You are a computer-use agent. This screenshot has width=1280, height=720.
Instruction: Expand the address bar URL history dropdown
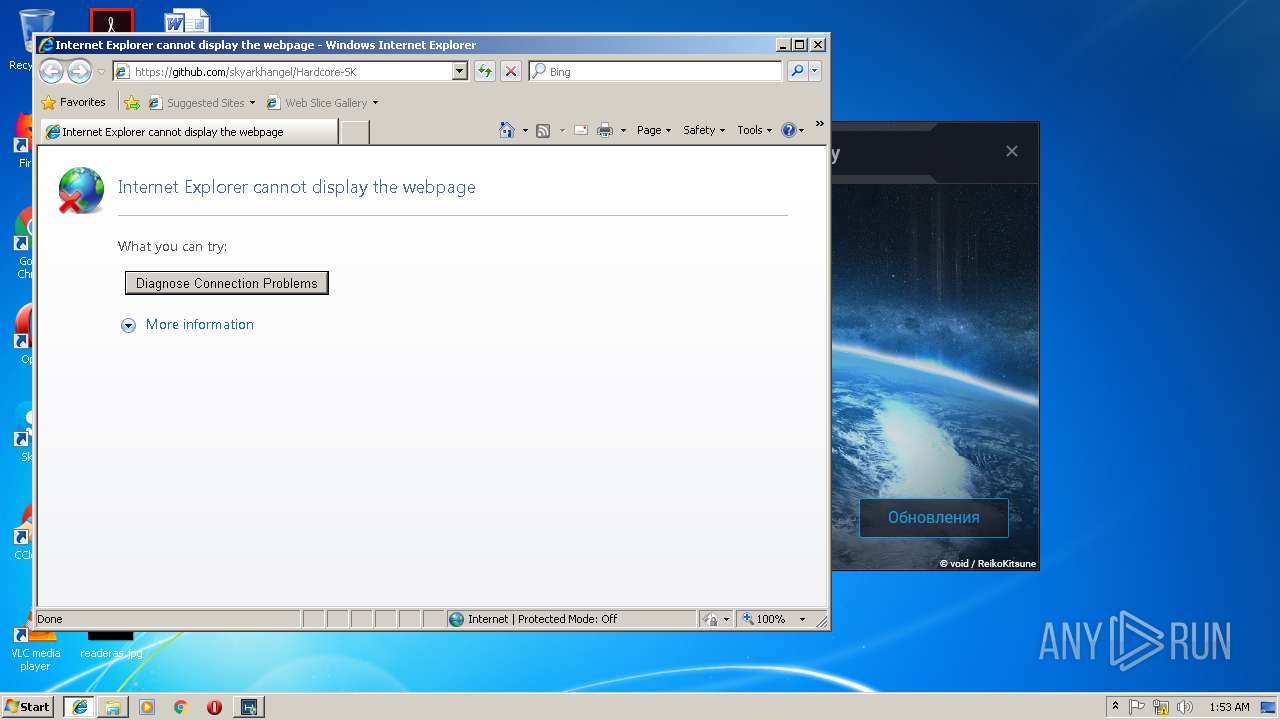coord(460,72)
